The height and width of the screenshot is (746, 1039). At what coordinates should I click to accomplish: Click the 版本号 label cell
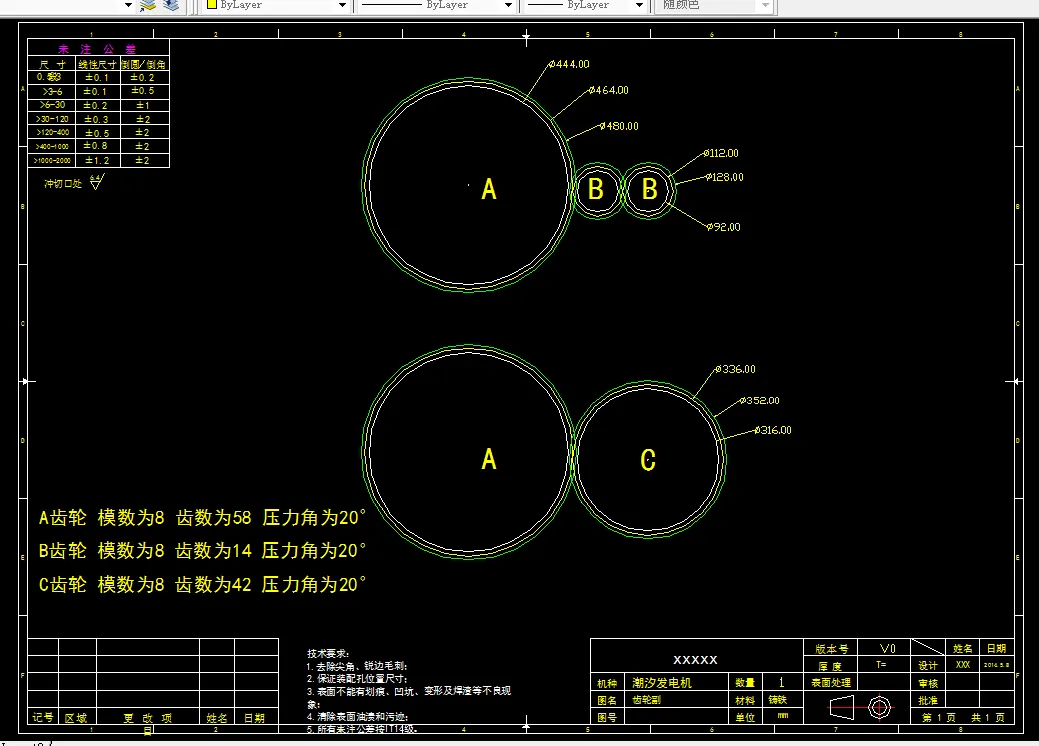coord(831,648)
